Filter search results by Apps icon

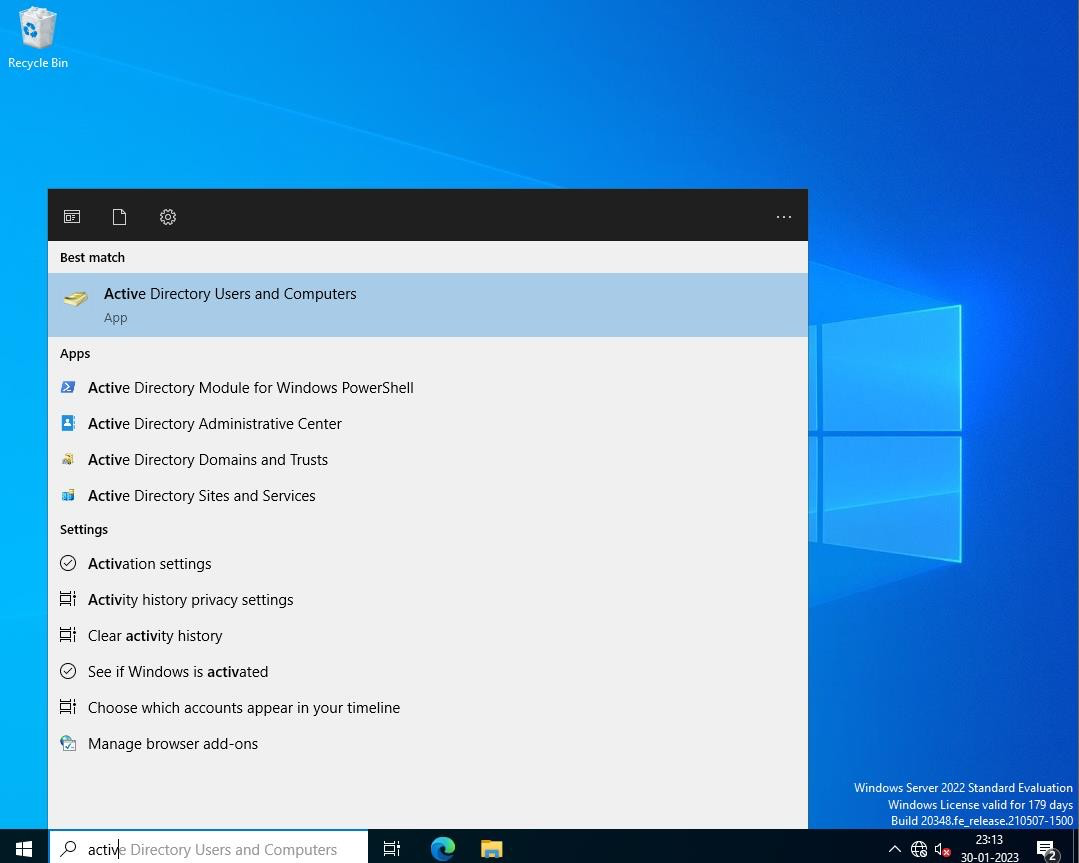72,217
